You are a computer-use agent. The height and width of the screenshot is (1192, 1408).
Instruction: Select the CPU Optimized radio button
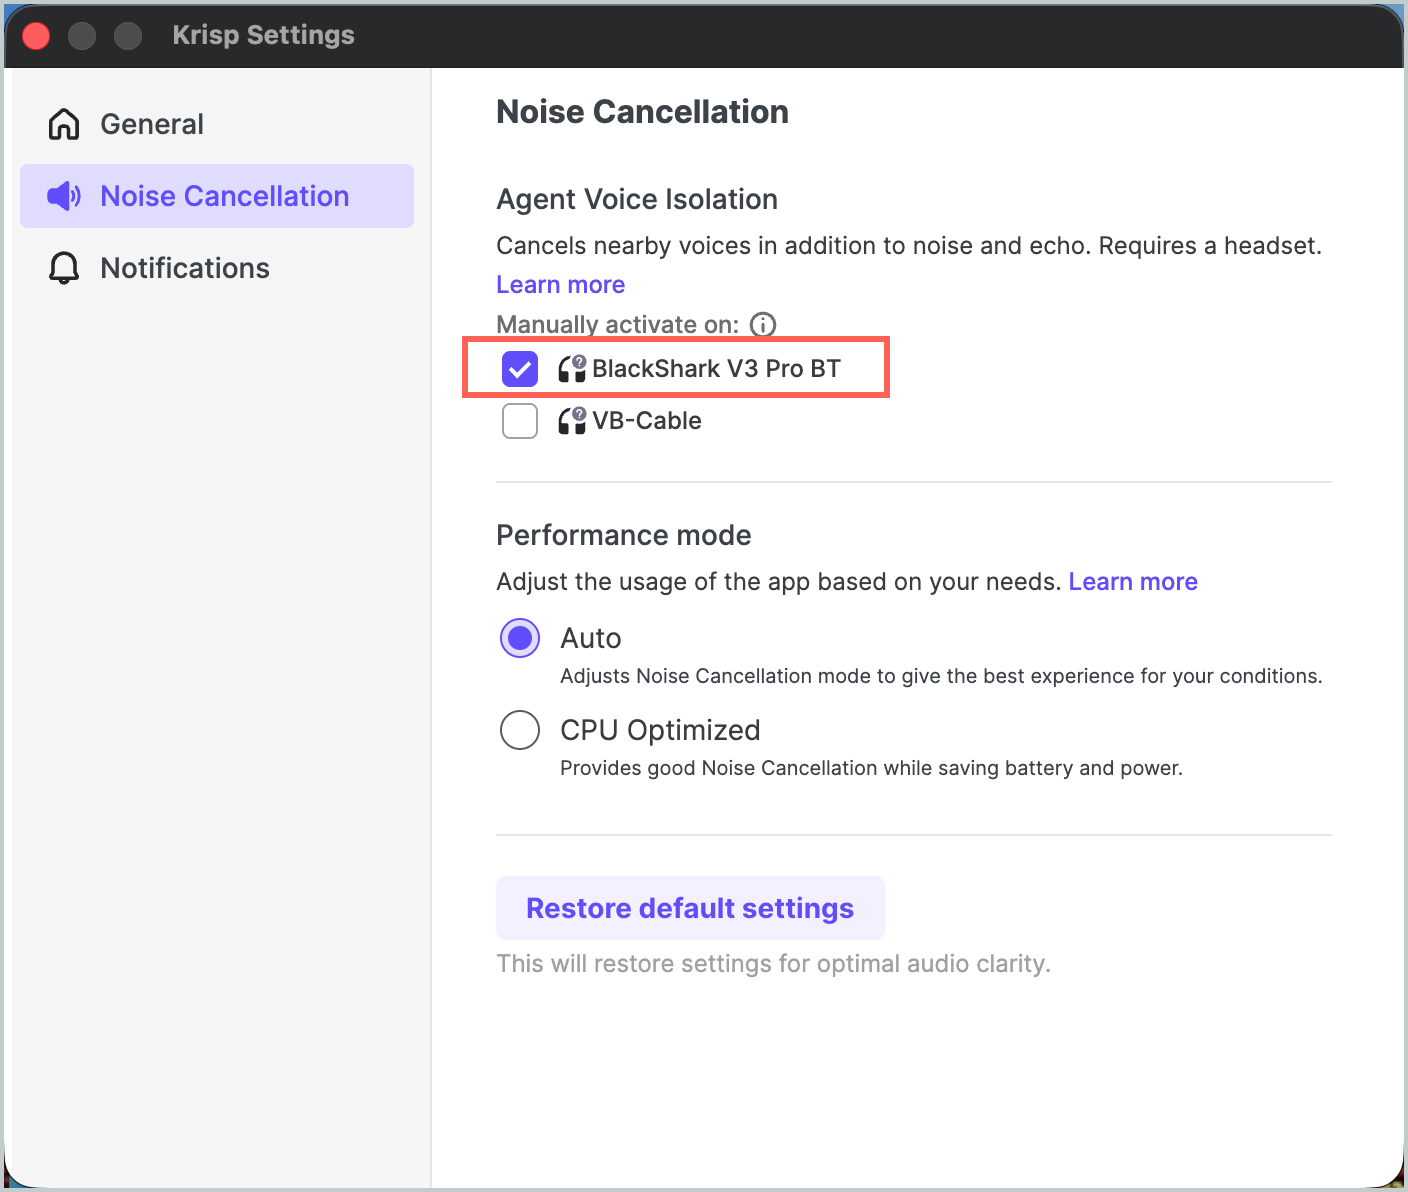pyautogui.click(x=520, y=730)
